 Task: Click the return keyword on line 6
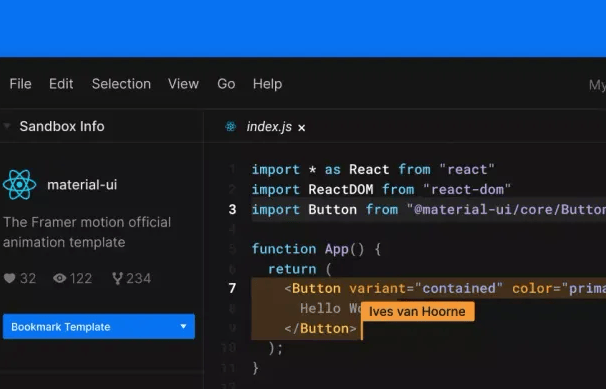(292, 269)
